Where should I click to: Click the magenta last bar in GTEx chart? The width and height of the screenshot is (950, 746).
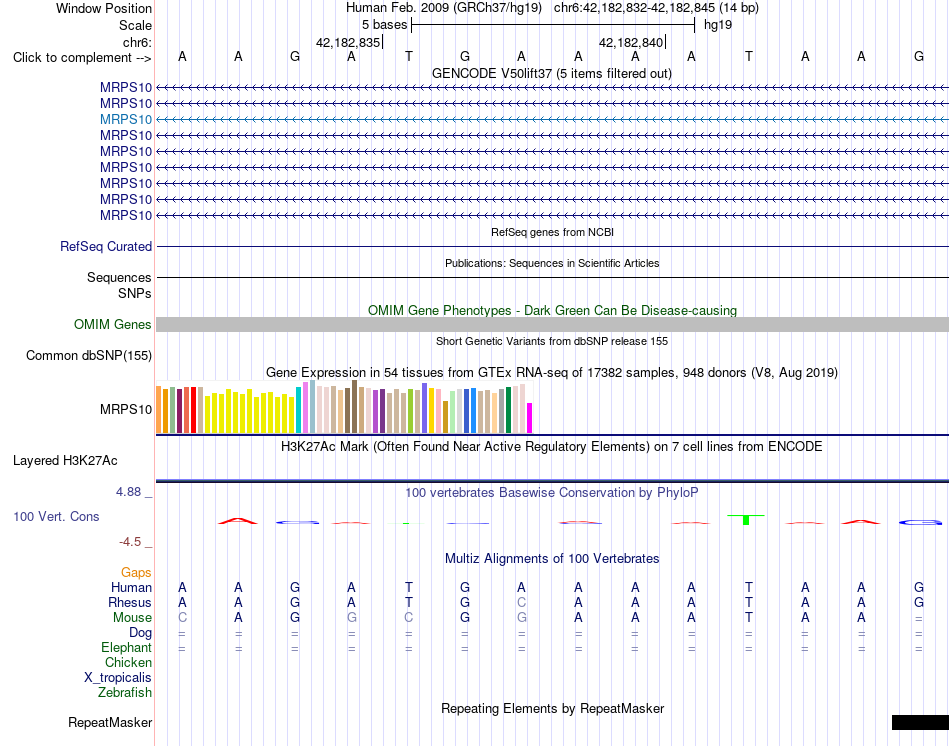[x=530, y=418]
